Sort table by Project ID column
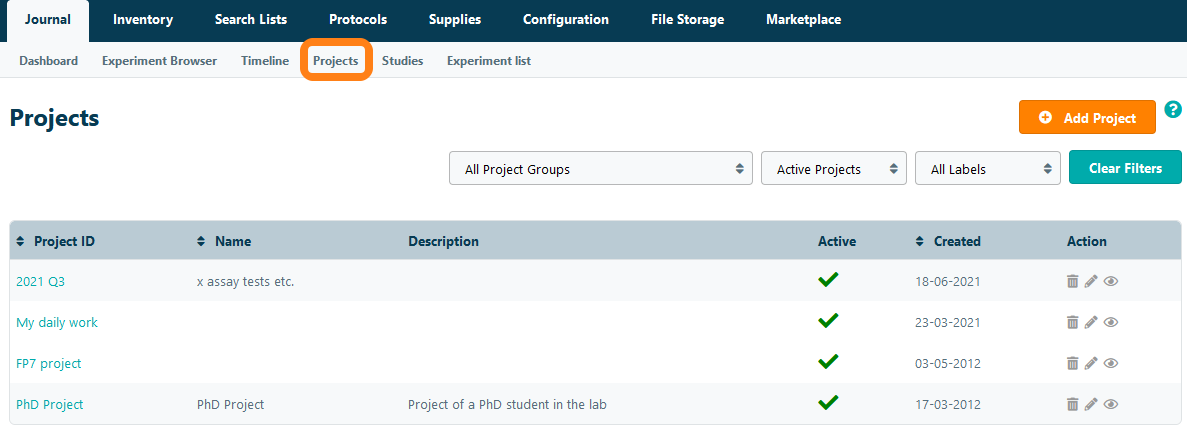The width and height of the screenshot is (1187, 431). [64, 241]
